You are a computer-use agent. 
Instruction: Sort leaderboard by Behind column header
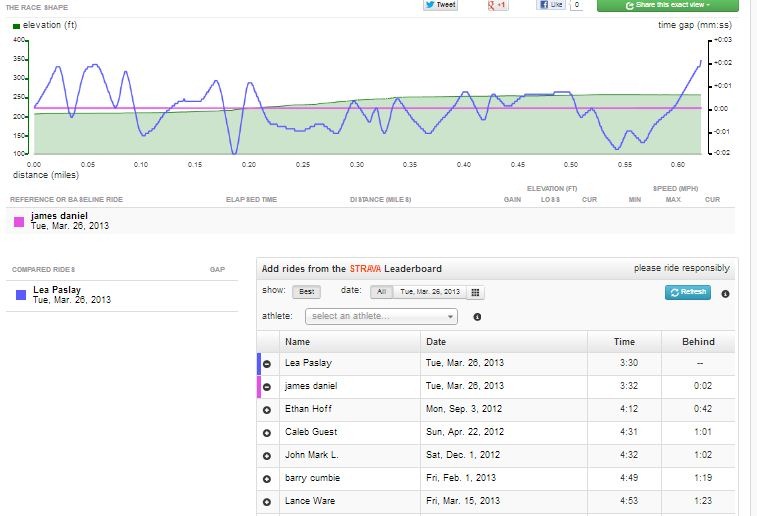click(x=698, y=342)
